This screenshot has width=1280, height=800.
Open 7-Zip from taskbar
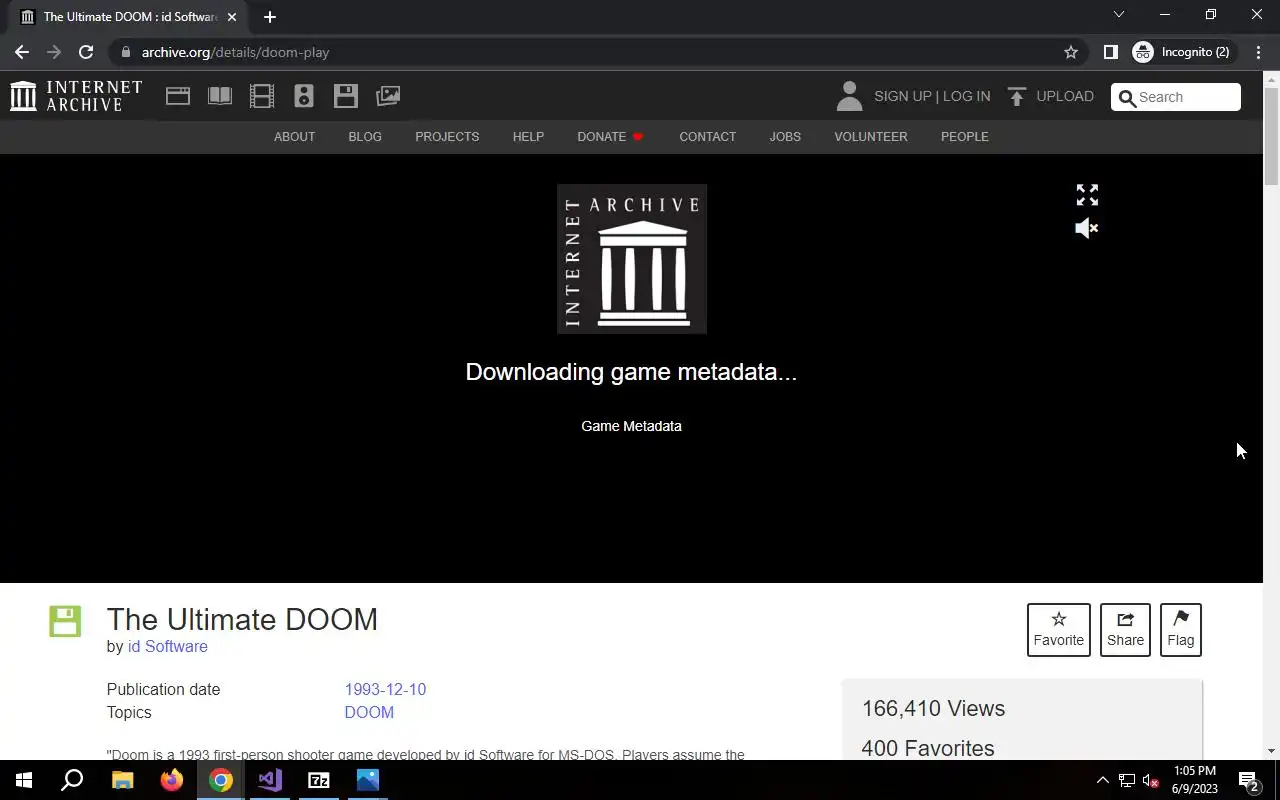[x=319, y=780]
